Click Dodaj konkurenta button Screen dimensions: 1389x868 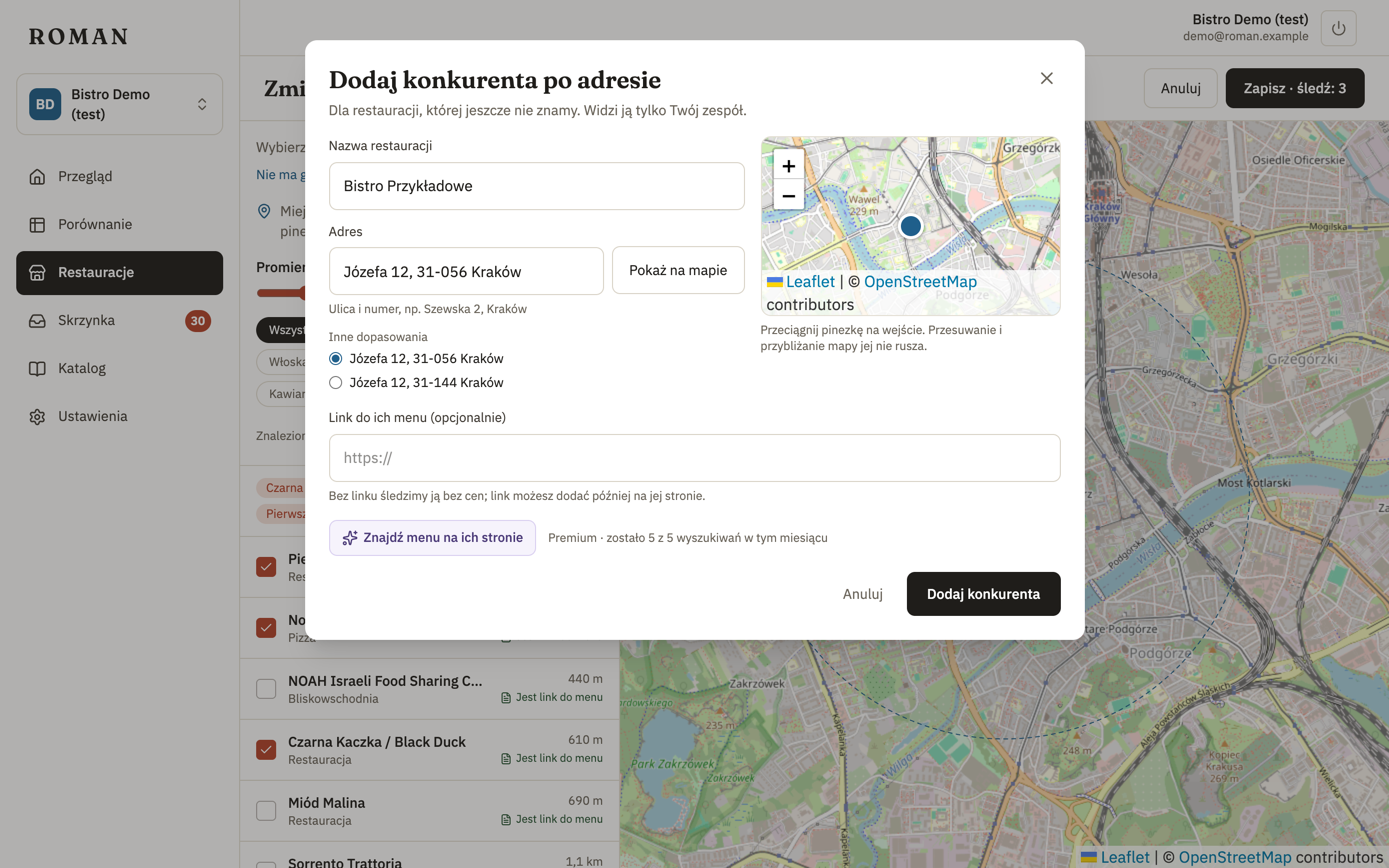[983, 594]
